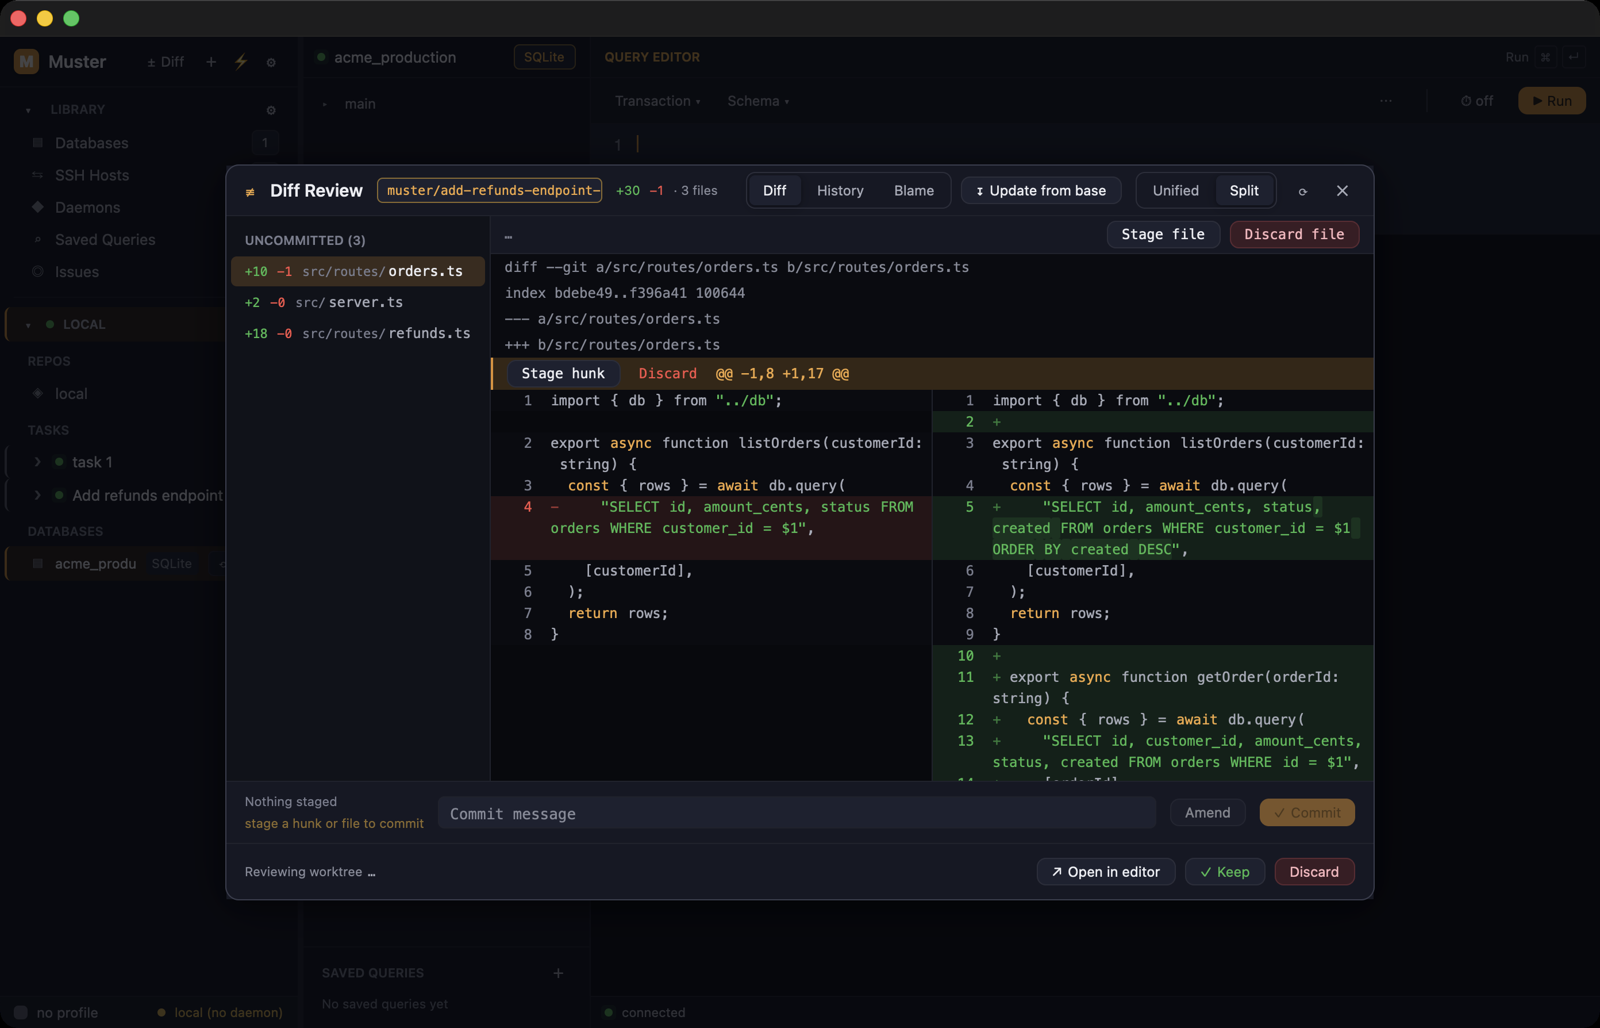Click the Commit message input field
This screenshot has width=1600, height=1028.
point(797,813)
